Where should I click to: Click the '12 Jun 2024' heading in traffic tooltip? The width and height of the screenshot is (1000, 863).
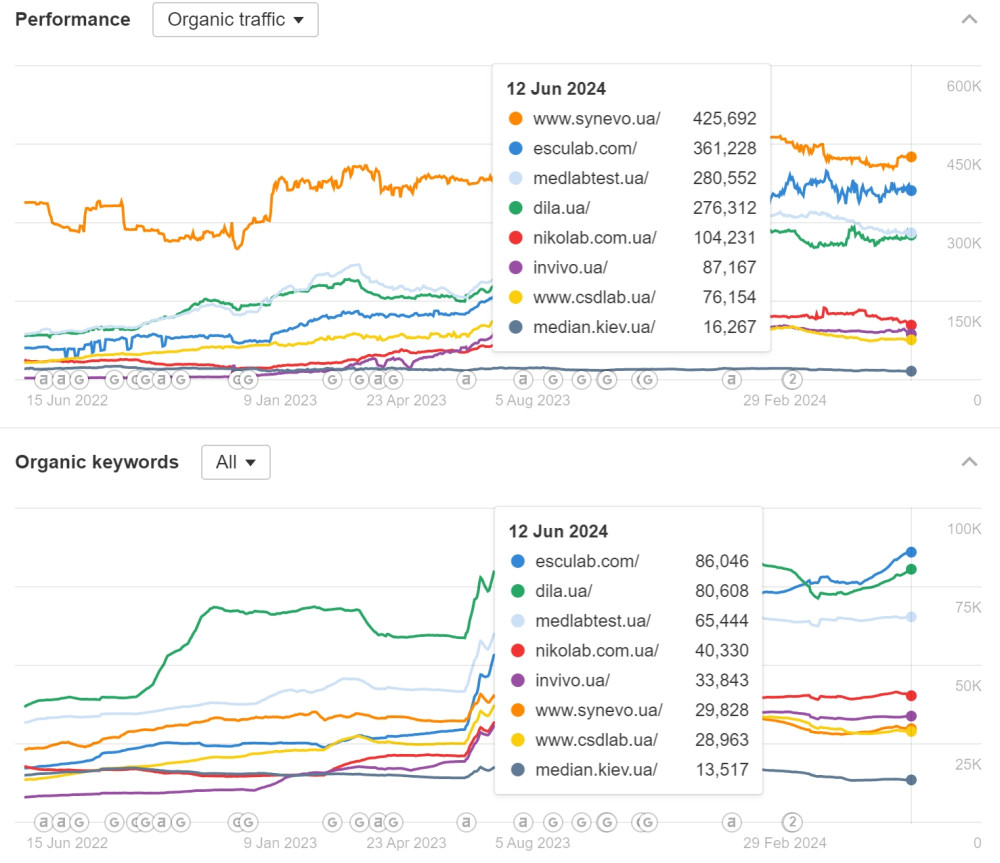tap(556, 89)
